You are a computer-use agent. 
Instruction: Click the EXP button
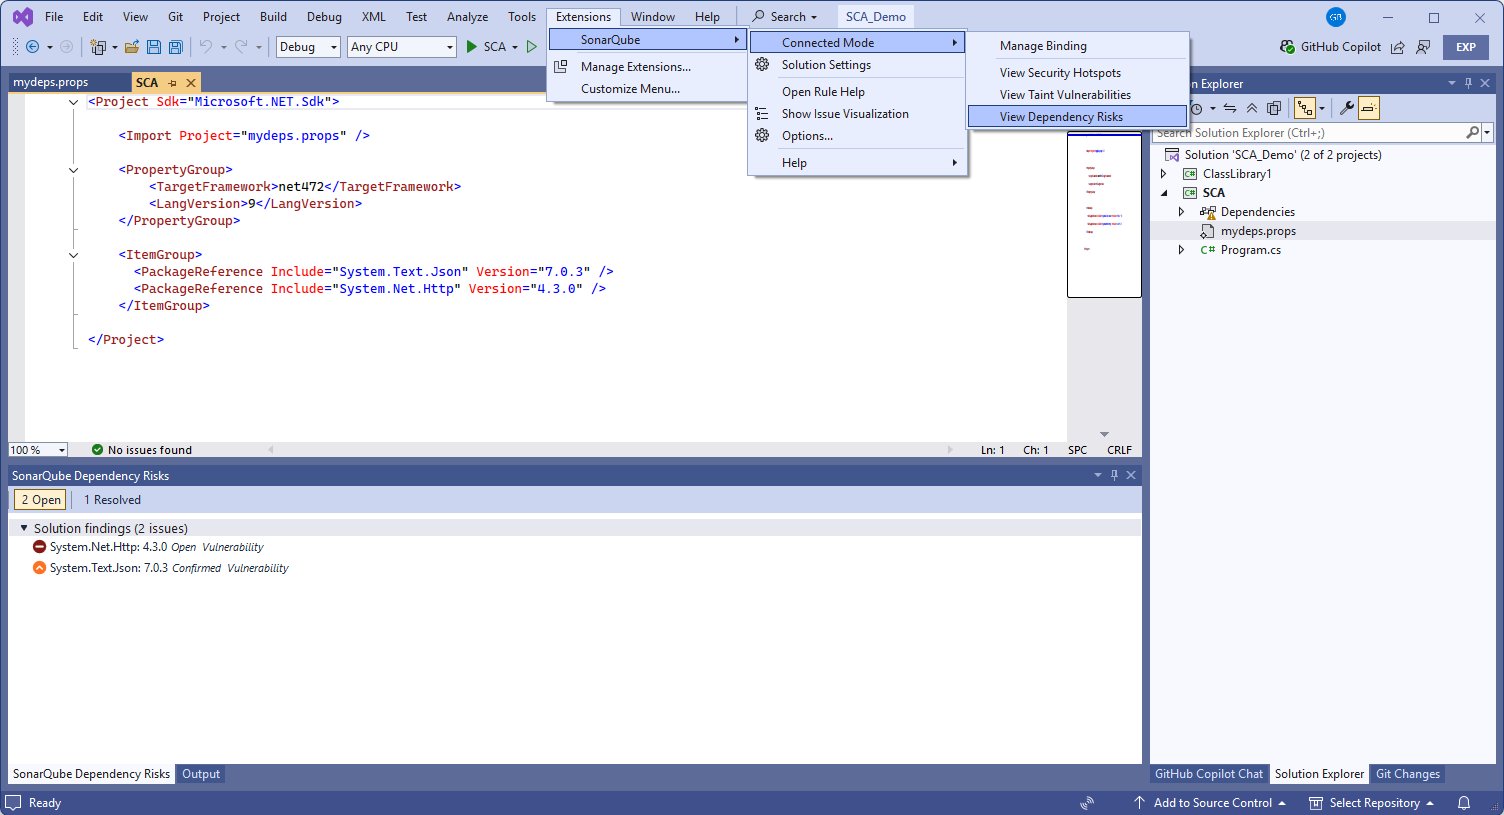click(x=1466, y=47)
